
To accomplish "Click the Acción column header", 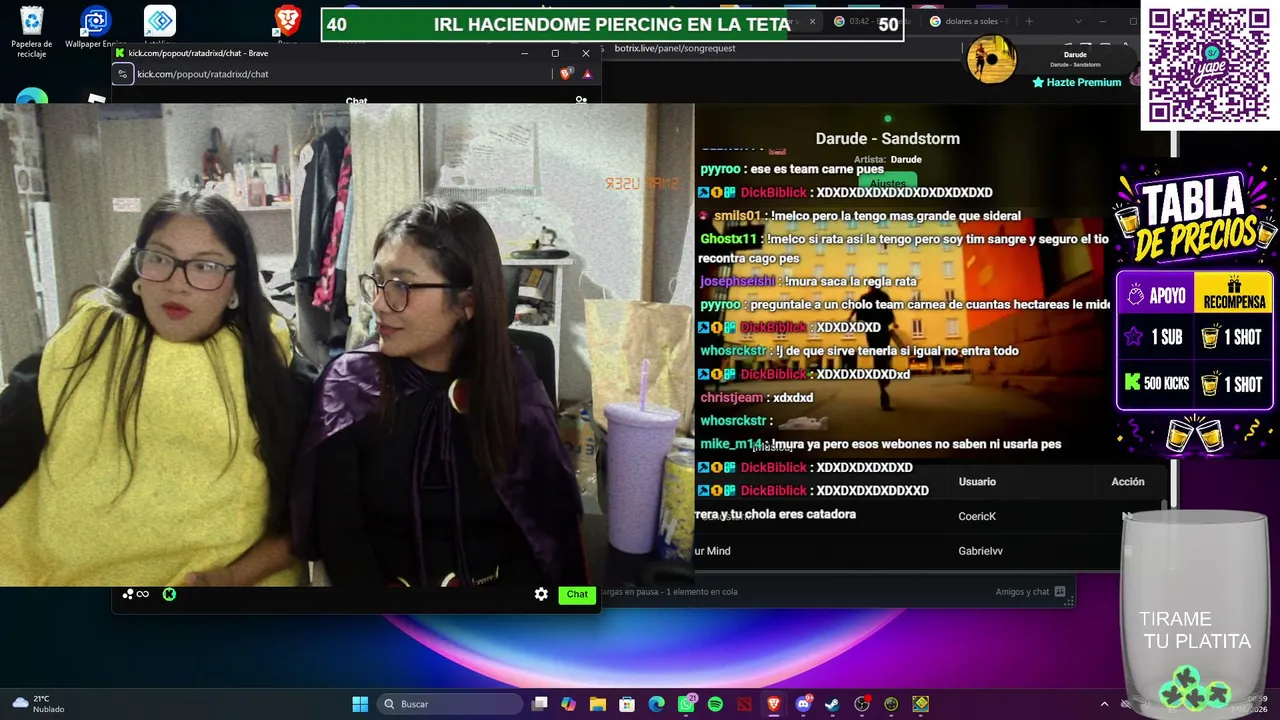I will (1128, 482).
